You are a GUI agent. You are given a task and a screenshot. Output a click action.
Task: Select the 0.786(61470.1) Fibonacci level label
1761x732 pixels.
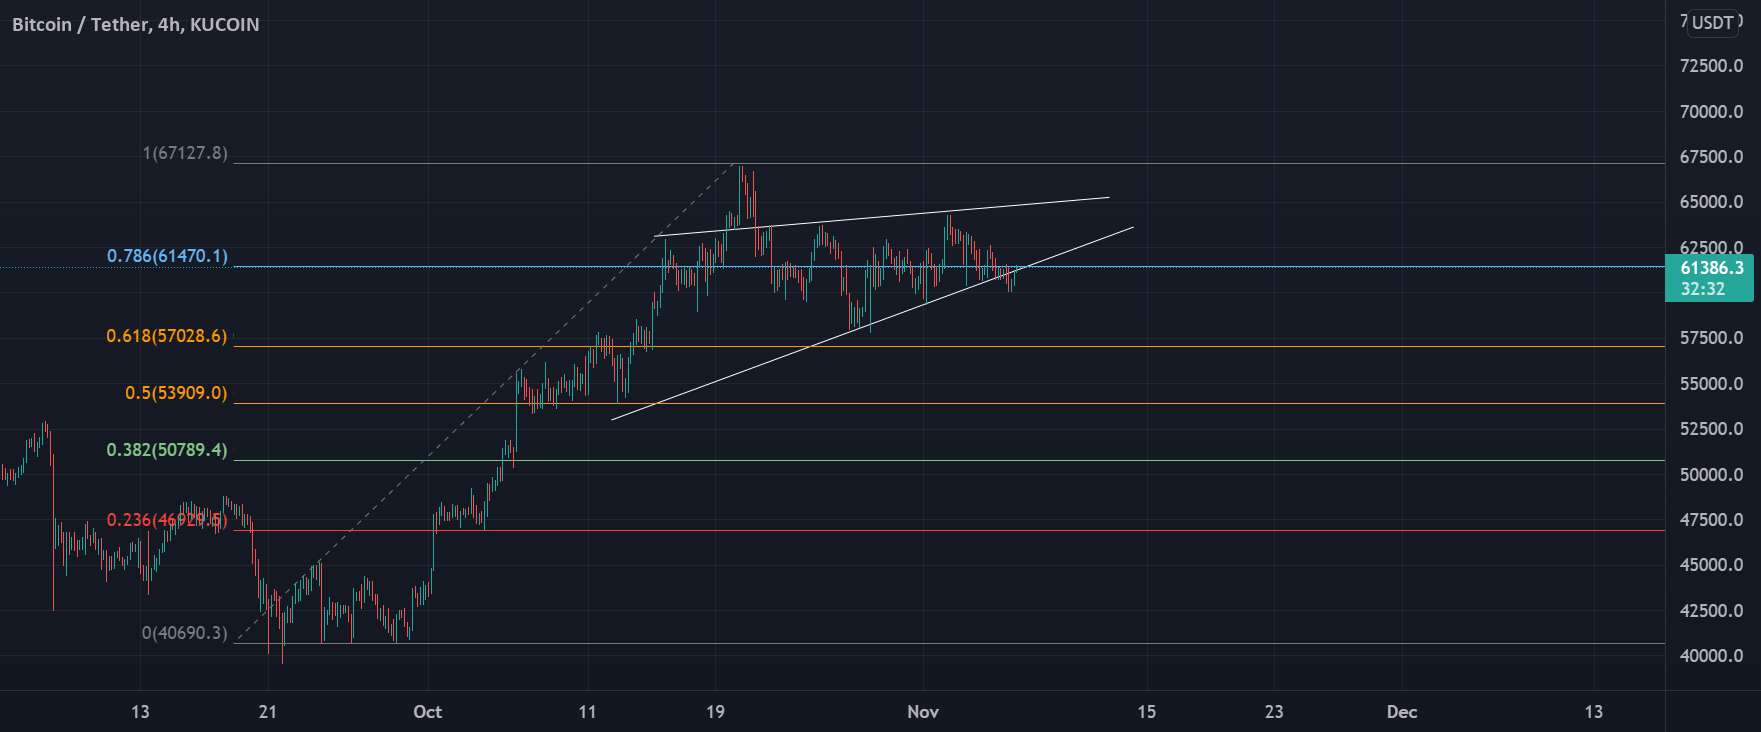click(x=167, y=256)
